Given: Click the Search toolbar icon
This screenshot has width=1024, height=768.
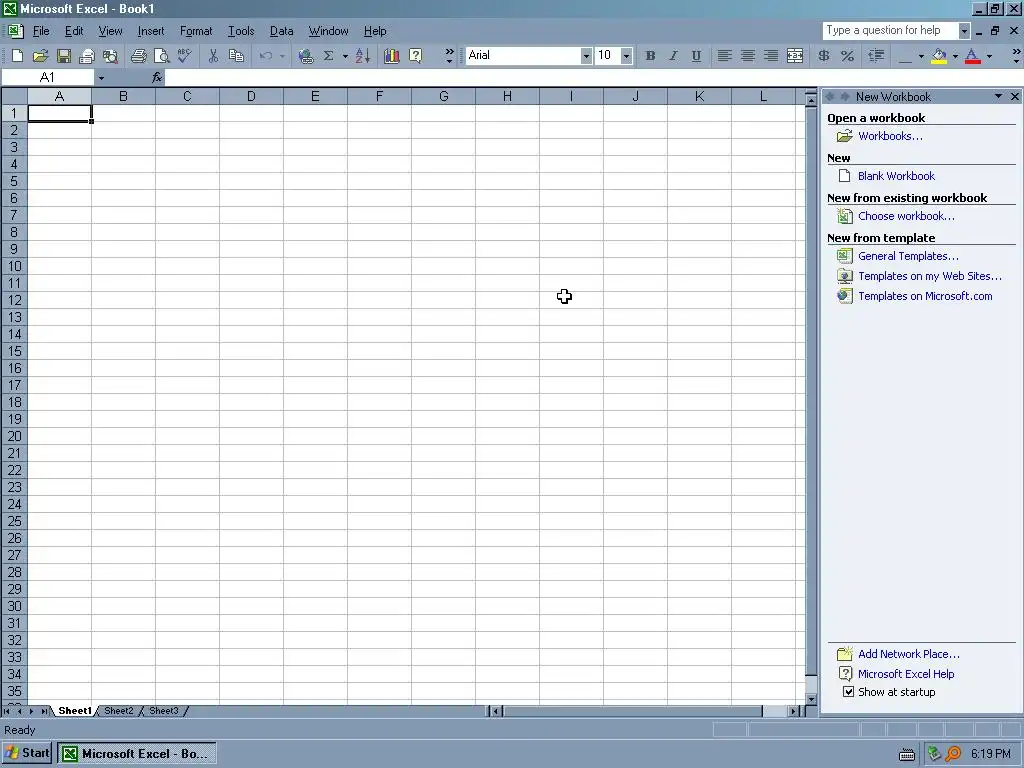Looking at the screenshot, I should coord(110,56).
